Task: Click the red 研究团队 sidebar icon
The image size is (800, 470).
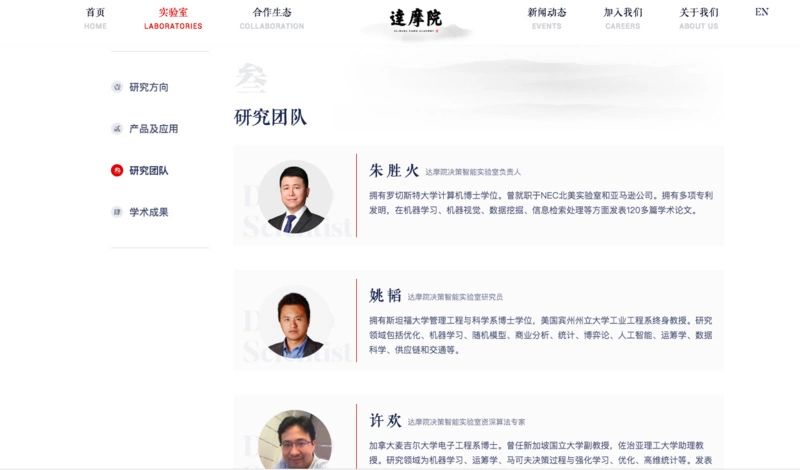Action: (117, 171)
